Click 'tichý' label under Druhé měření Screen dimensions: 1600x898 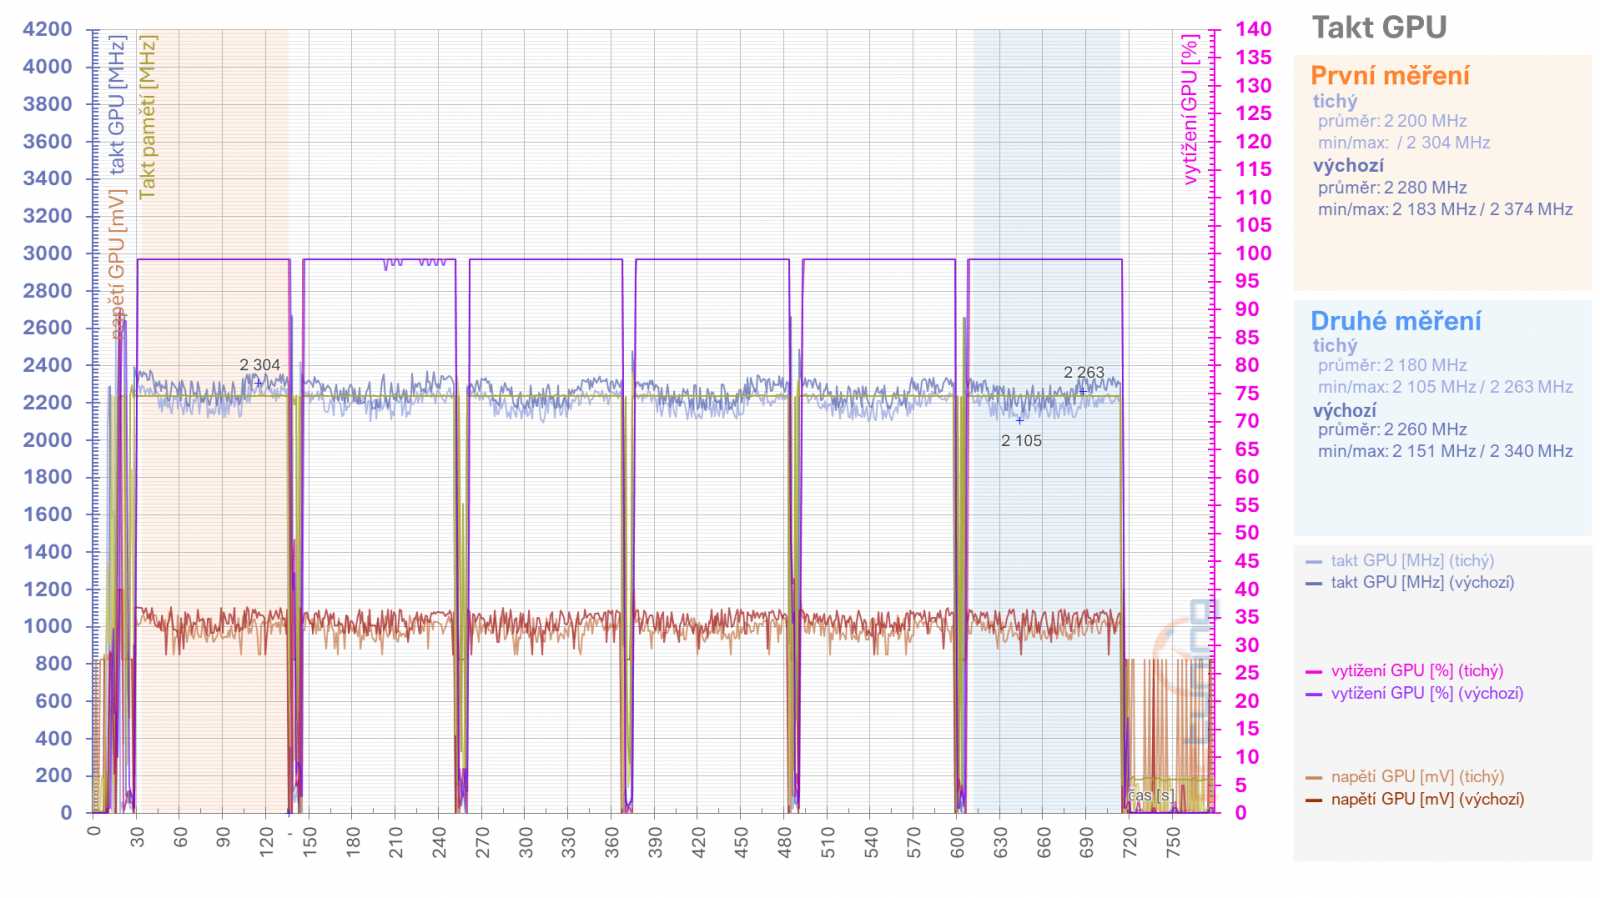(x=1335, y=346)
